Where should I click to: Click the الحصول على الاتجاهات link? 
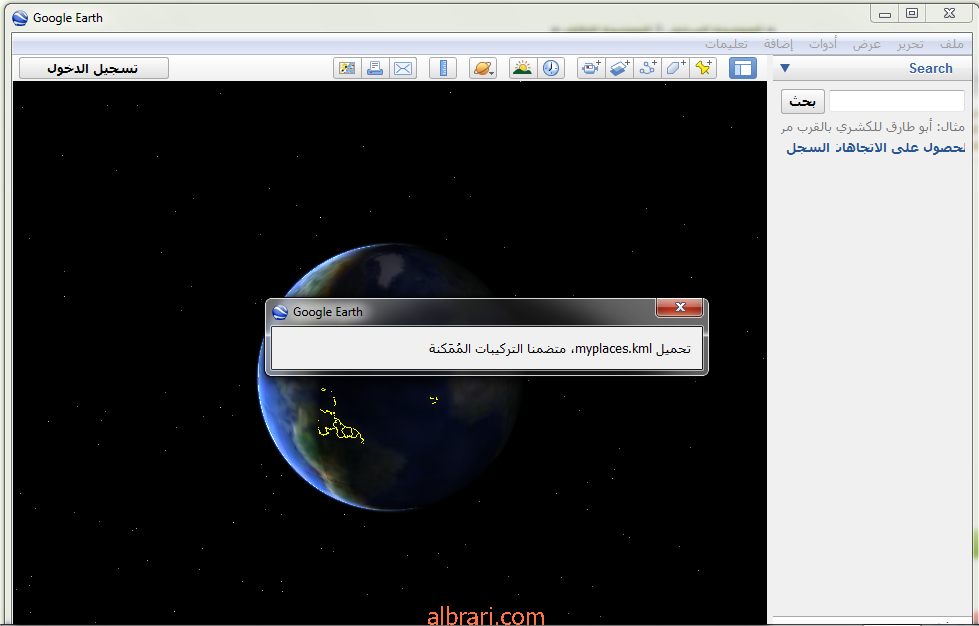pyautogui.click(x=901, y=148)
